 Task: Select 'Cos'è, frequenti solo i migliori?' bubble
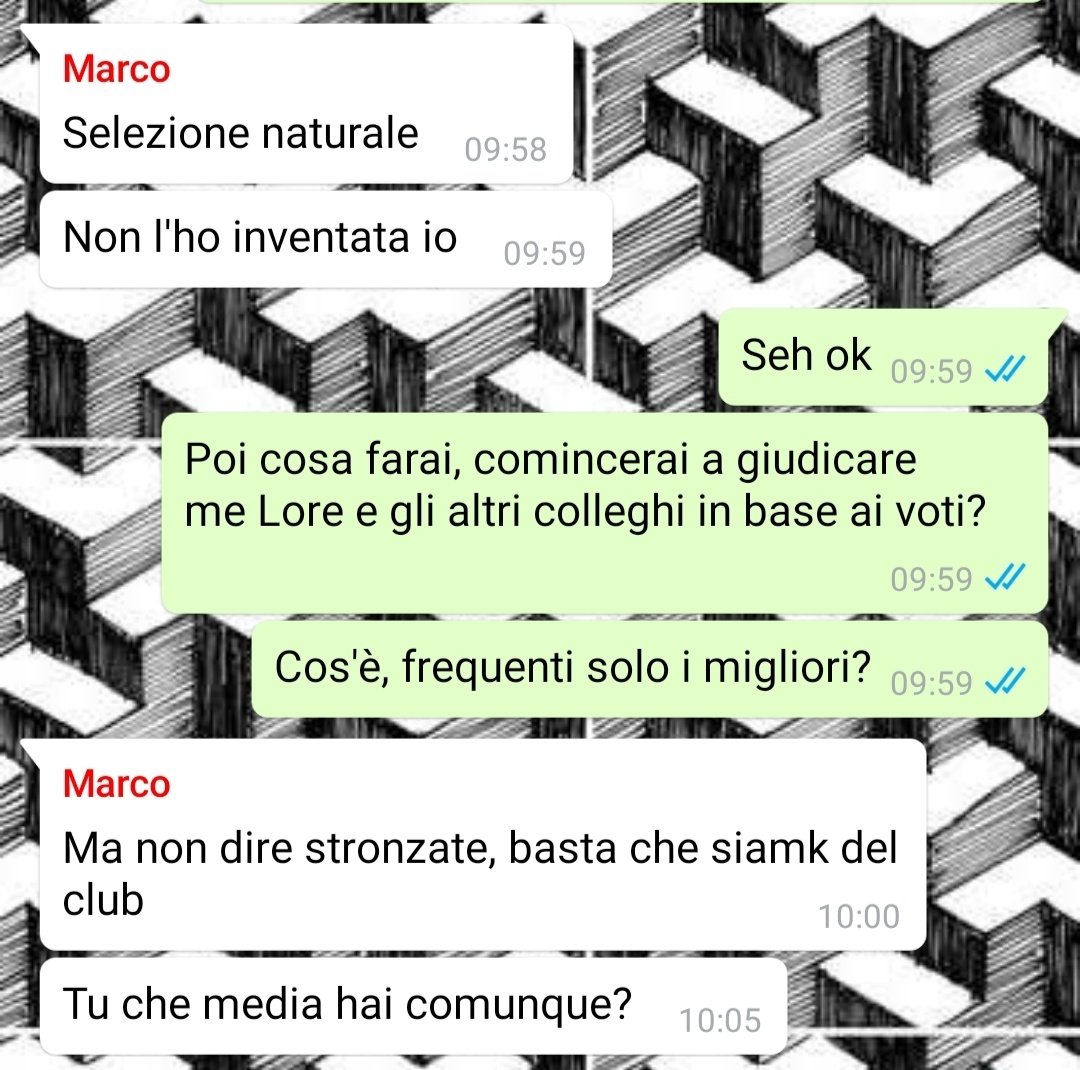click(650, 668)
